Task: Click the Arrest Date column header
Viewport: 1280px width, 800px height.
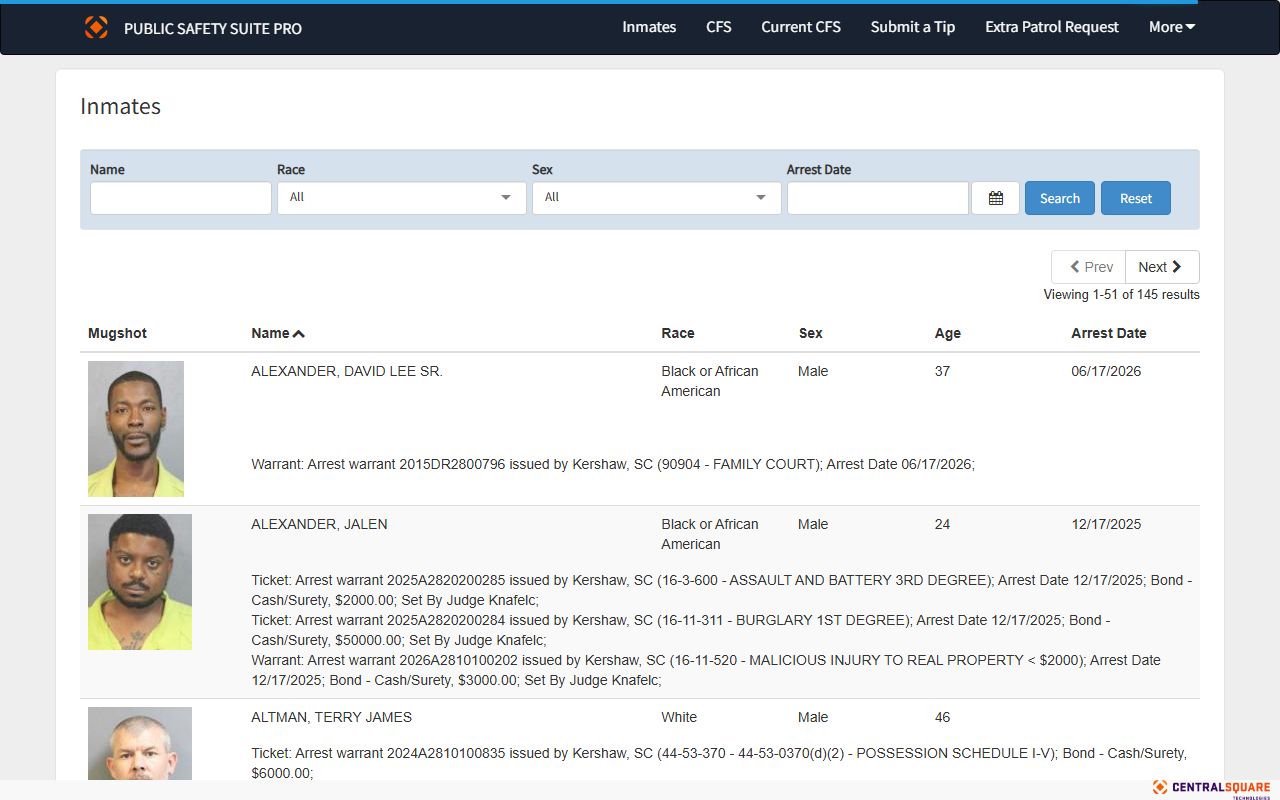Action: (x=1109, y=333)
